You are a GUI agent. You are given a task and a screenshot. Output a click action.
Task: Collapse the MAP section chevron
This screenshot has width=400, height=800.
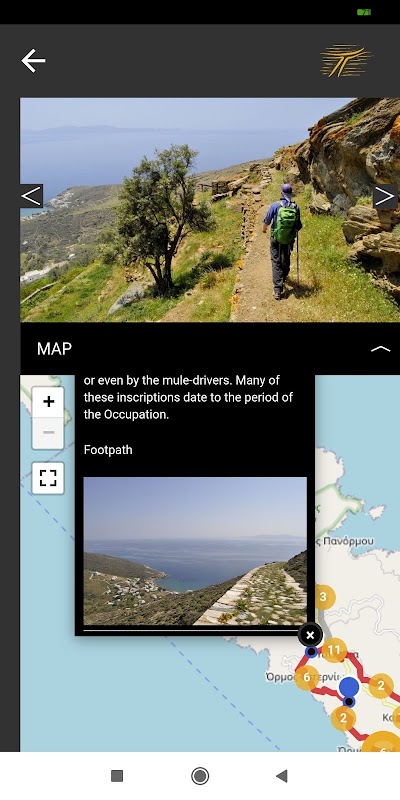click(380, 349)
